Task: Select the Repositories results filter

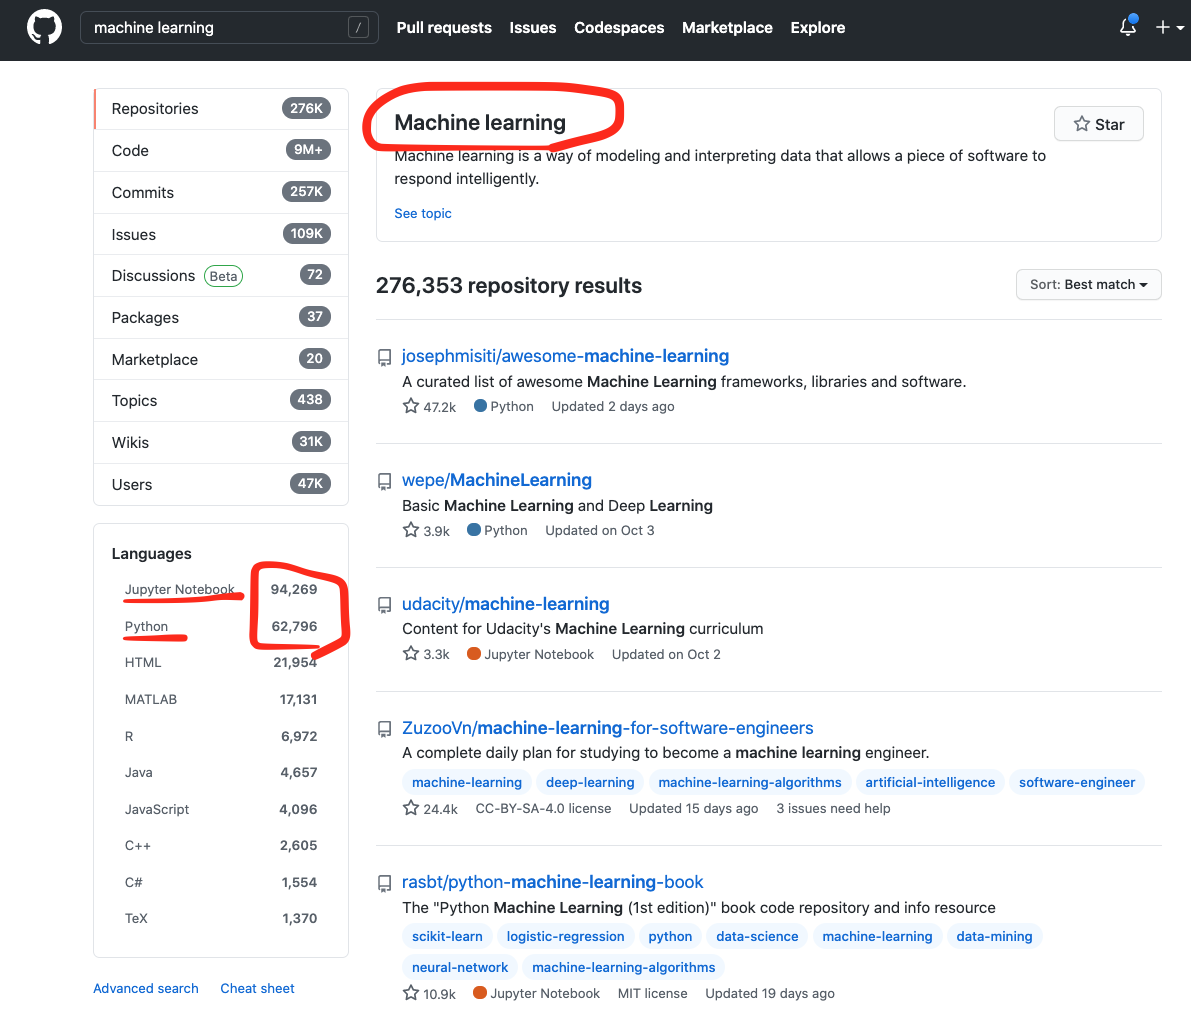Action: point(221,109)
